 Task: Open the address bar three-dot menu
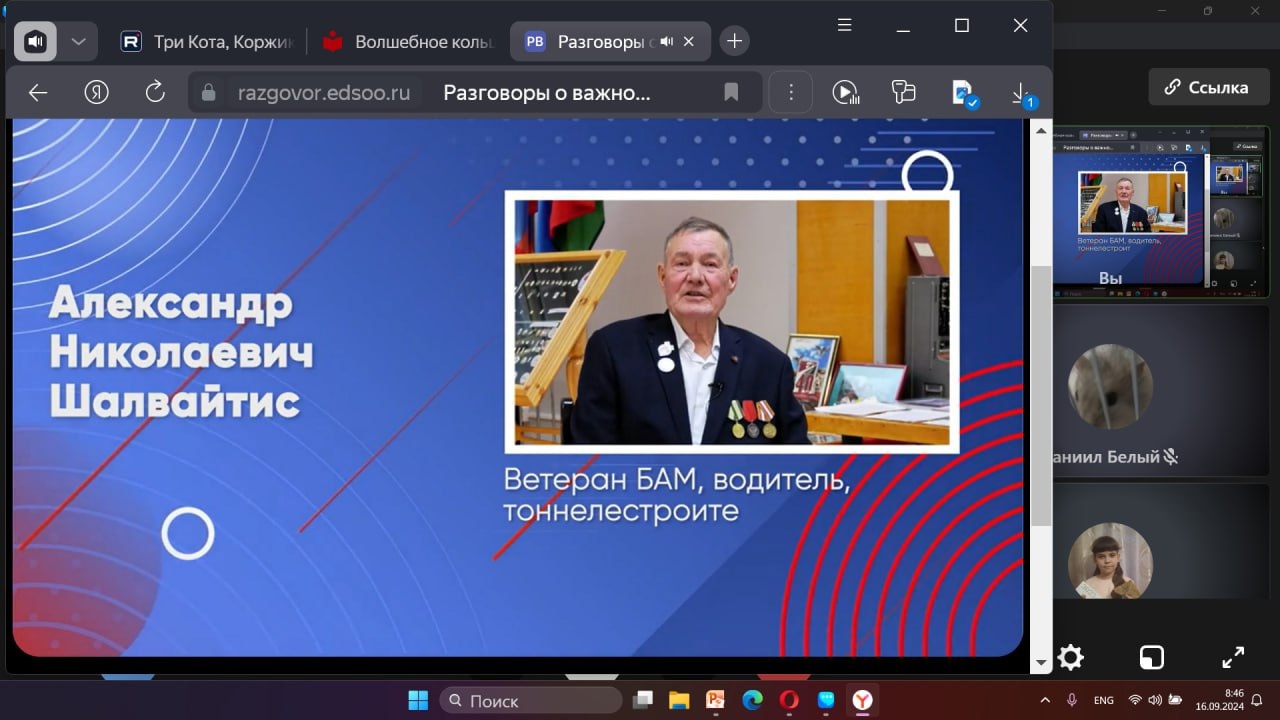tap(791, 93)
